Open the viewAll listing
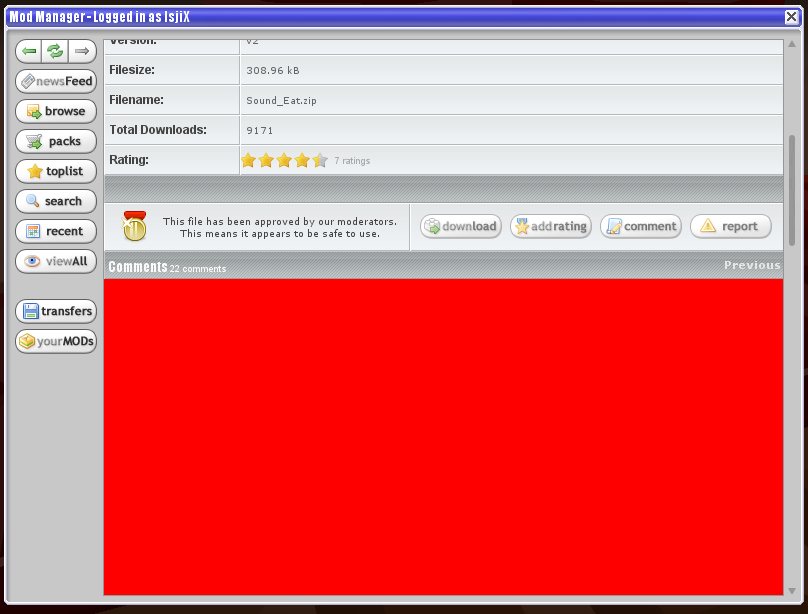This screenshot has height=614, width=808. click(x=56, y=261)
